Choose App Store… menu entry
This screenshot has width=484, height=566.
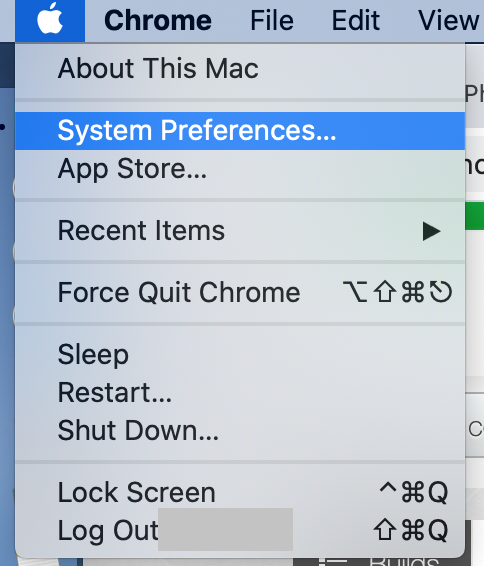tap(240, 169)
